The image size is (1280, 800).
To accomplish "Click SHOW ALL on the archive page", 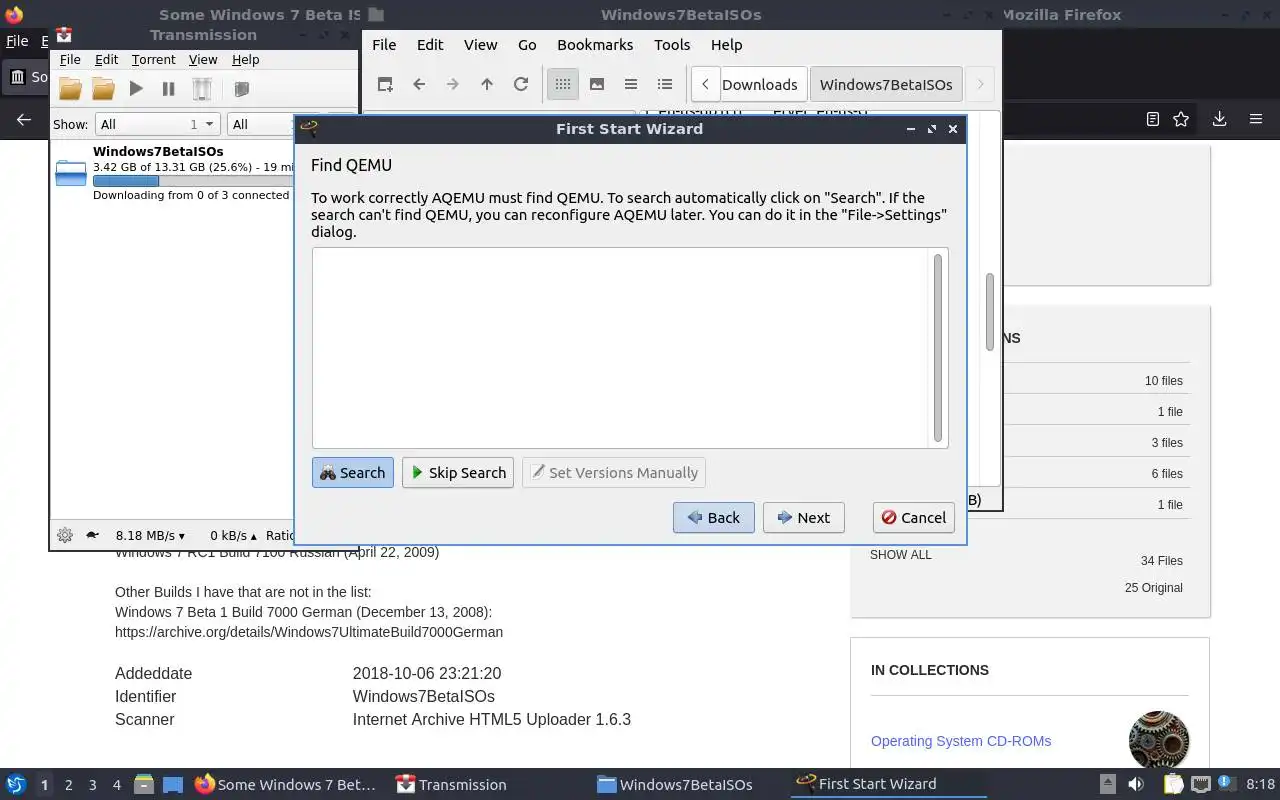I will (900, 555).
